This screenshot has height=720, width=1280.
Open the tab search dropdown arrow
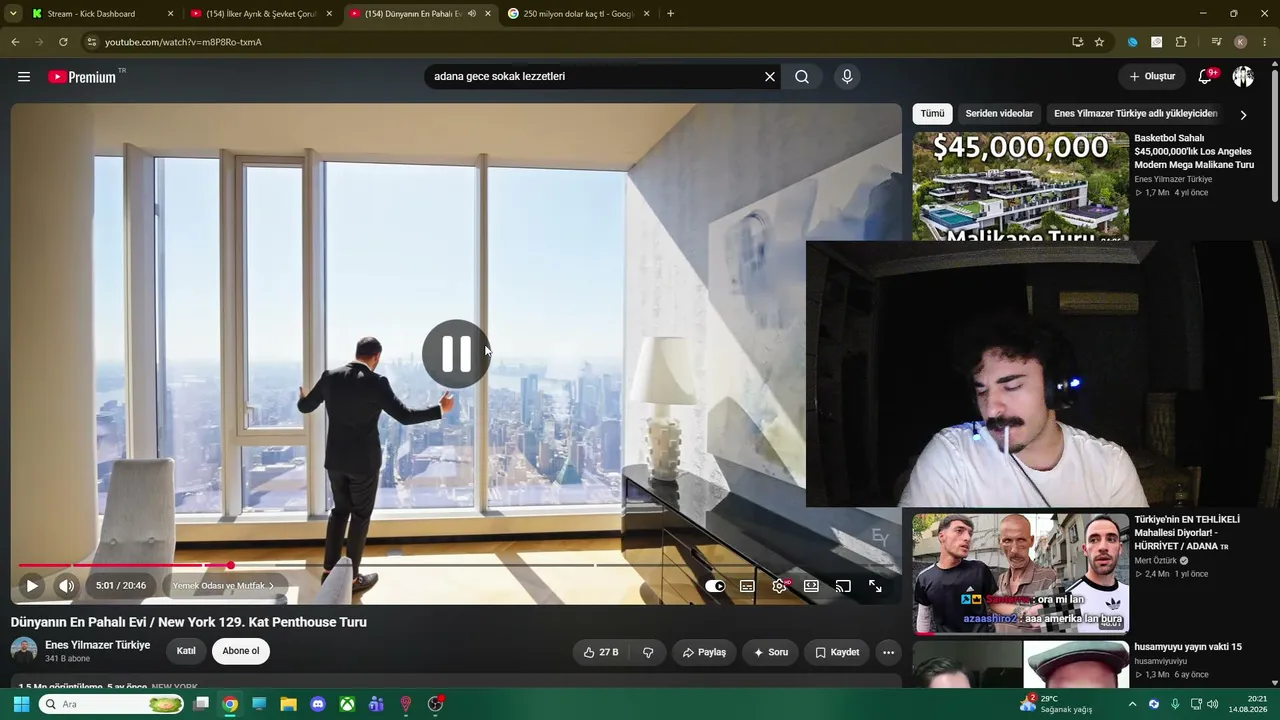(x=13, y=14)
